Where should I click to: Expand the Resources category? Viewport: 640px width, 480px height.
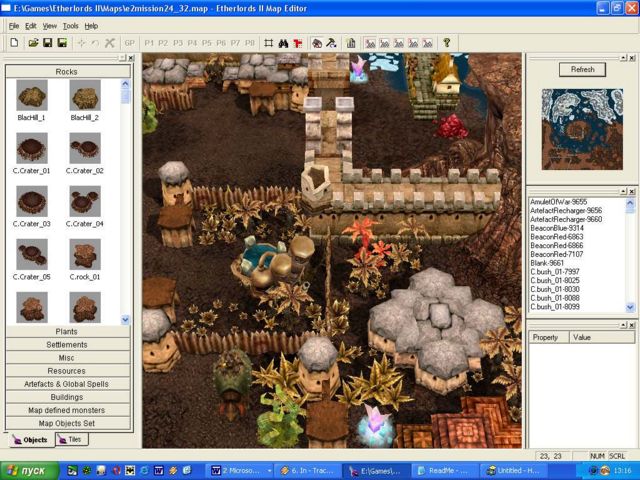[68, 371]
